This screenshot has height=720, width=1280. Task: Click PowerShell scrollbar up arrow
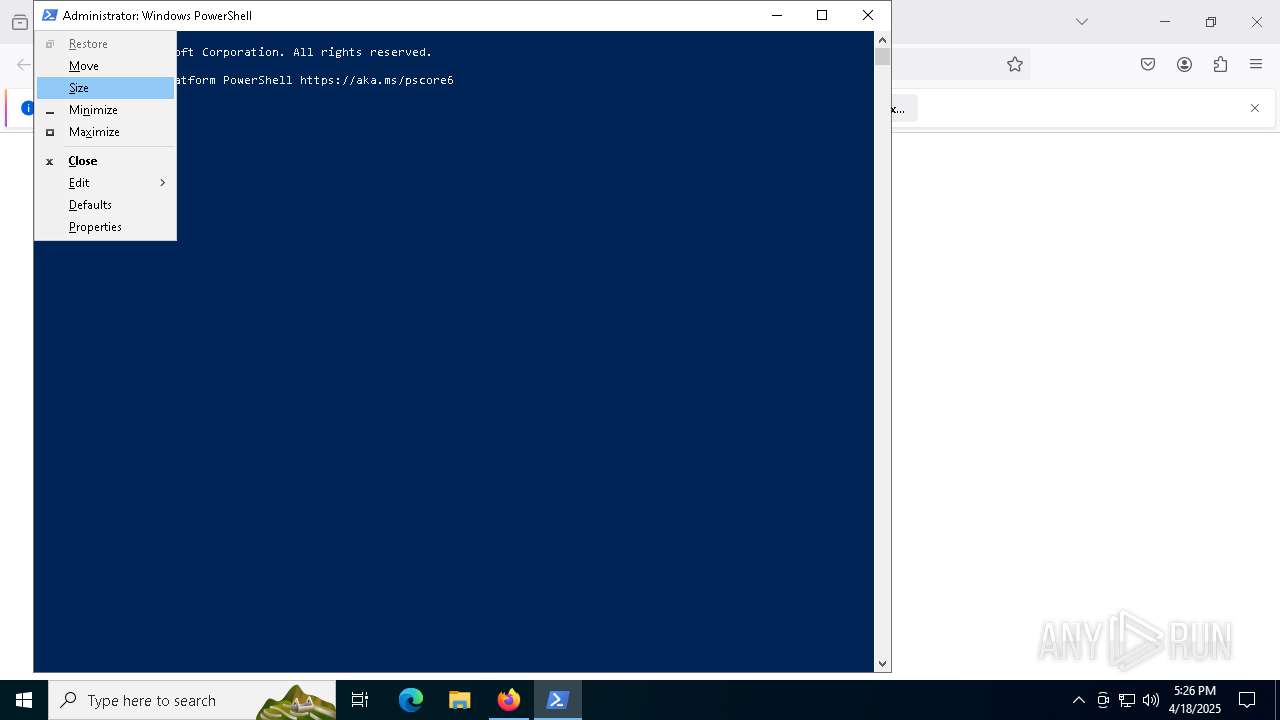[x=882, y=39]
